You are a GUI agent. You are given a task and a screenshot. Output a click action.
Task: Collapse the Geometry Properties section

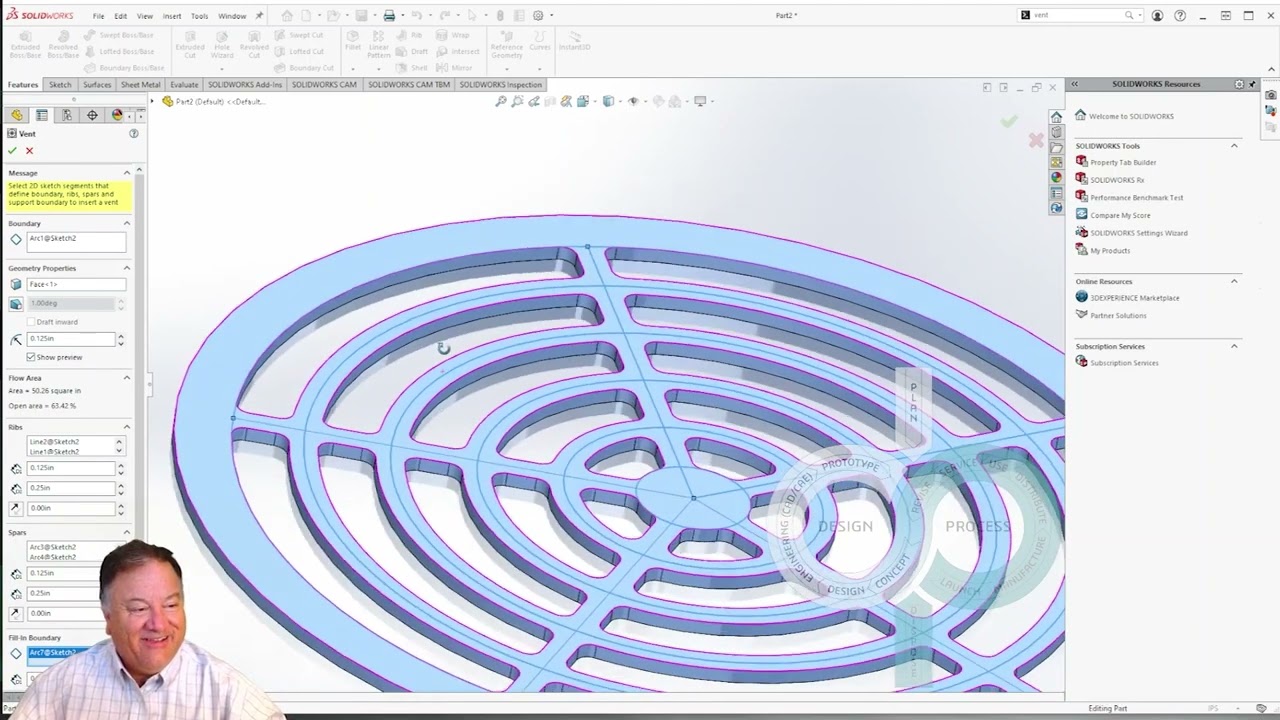[127, 268]
